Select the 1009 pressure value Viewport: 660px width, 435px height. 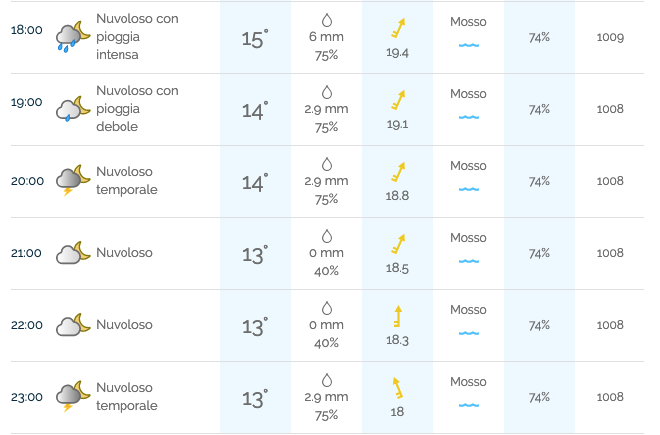click(610, 37)
